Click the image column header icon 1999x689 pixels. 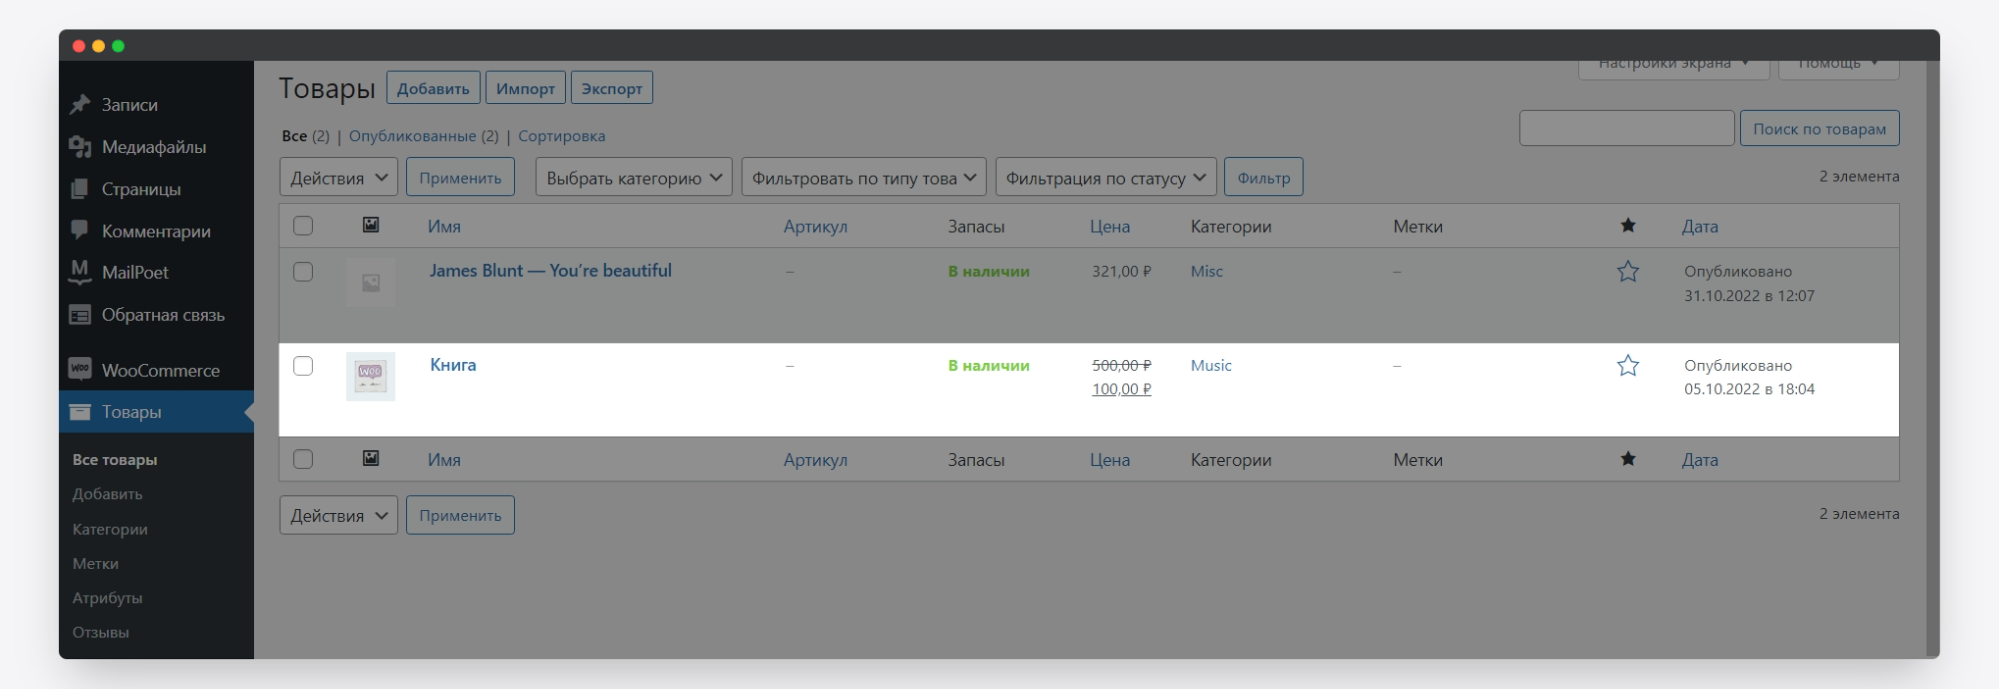coord(370,226)
